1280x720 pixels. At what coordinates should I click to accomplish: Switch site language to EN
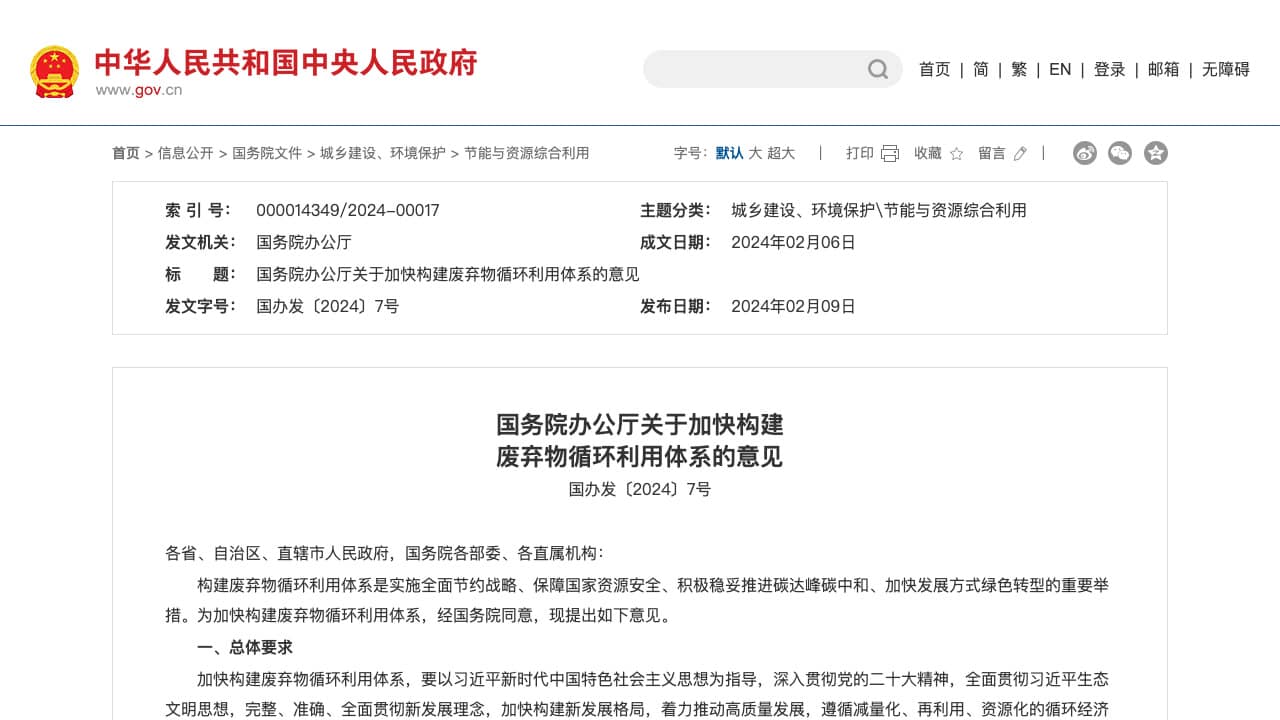pyautogui.click(x=1060, y=69)
